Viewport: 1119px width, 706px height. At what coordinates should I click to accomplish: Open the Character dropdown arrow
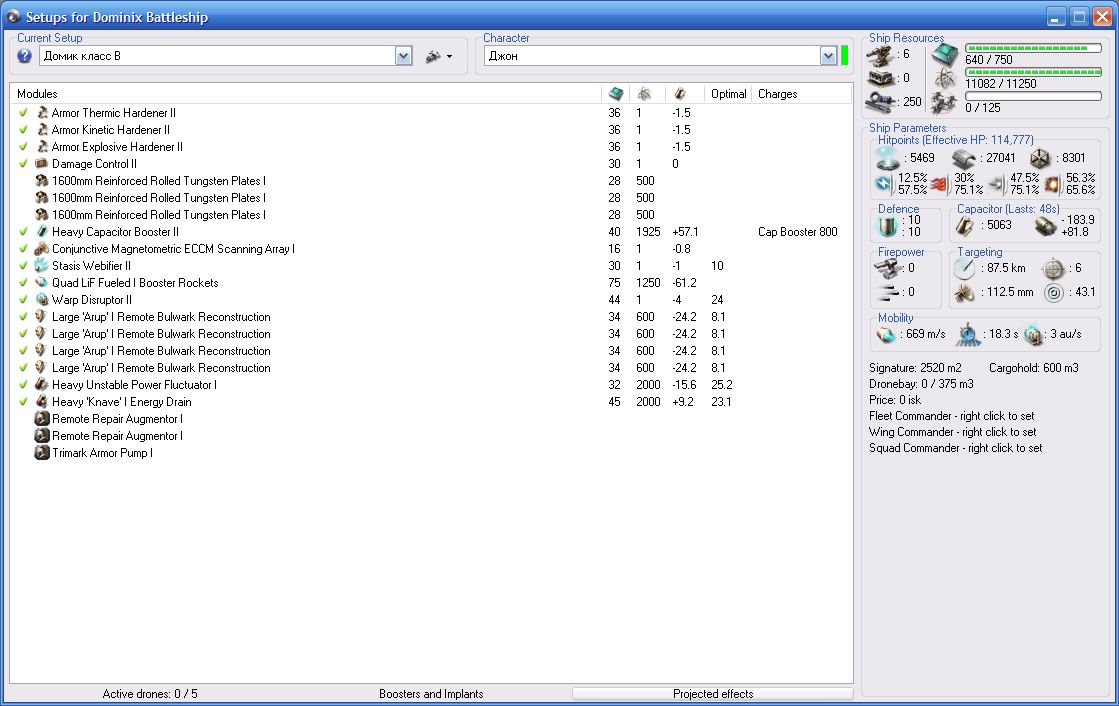(x=828, y=56)
